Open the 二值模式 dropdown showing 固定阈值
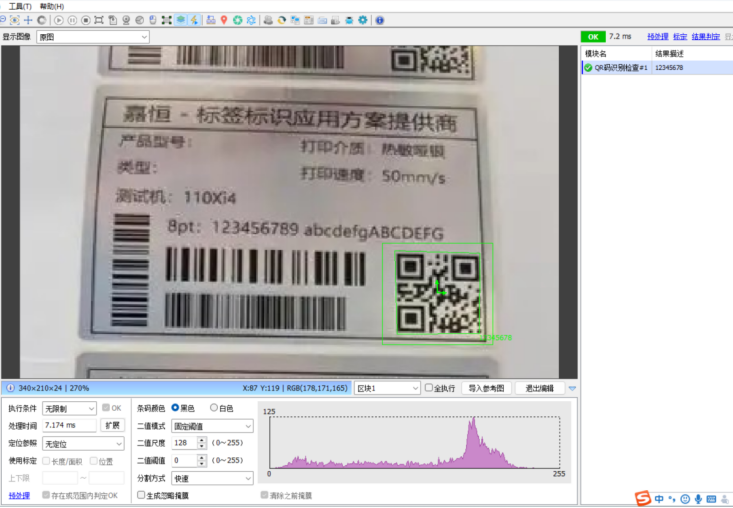The image size is (733, 508). point(212,426)
